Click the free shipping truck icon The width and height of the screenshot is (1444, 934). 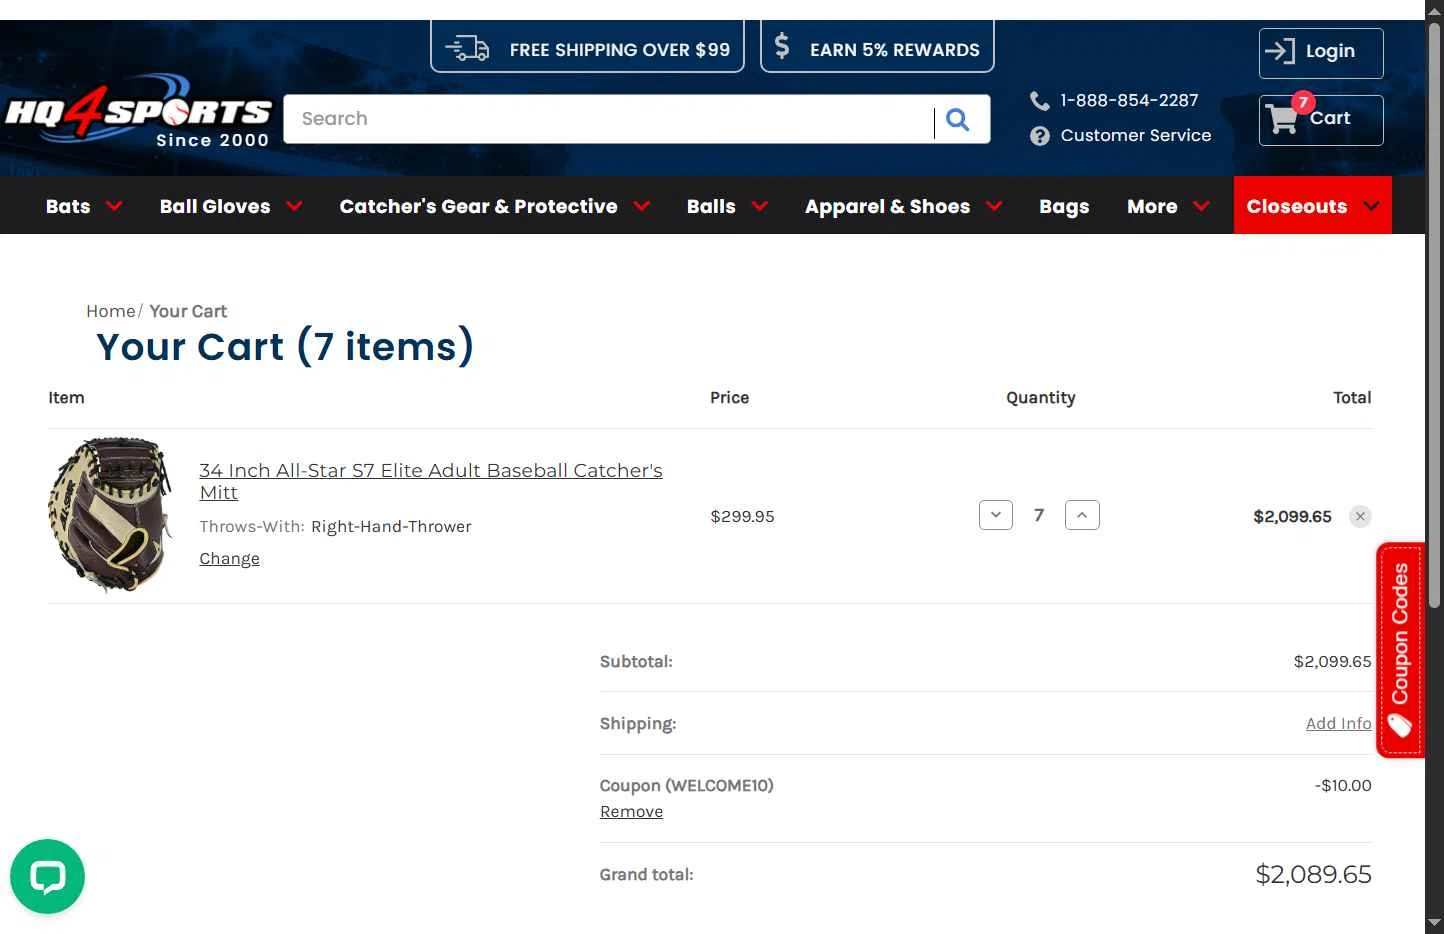click(467, 48)
